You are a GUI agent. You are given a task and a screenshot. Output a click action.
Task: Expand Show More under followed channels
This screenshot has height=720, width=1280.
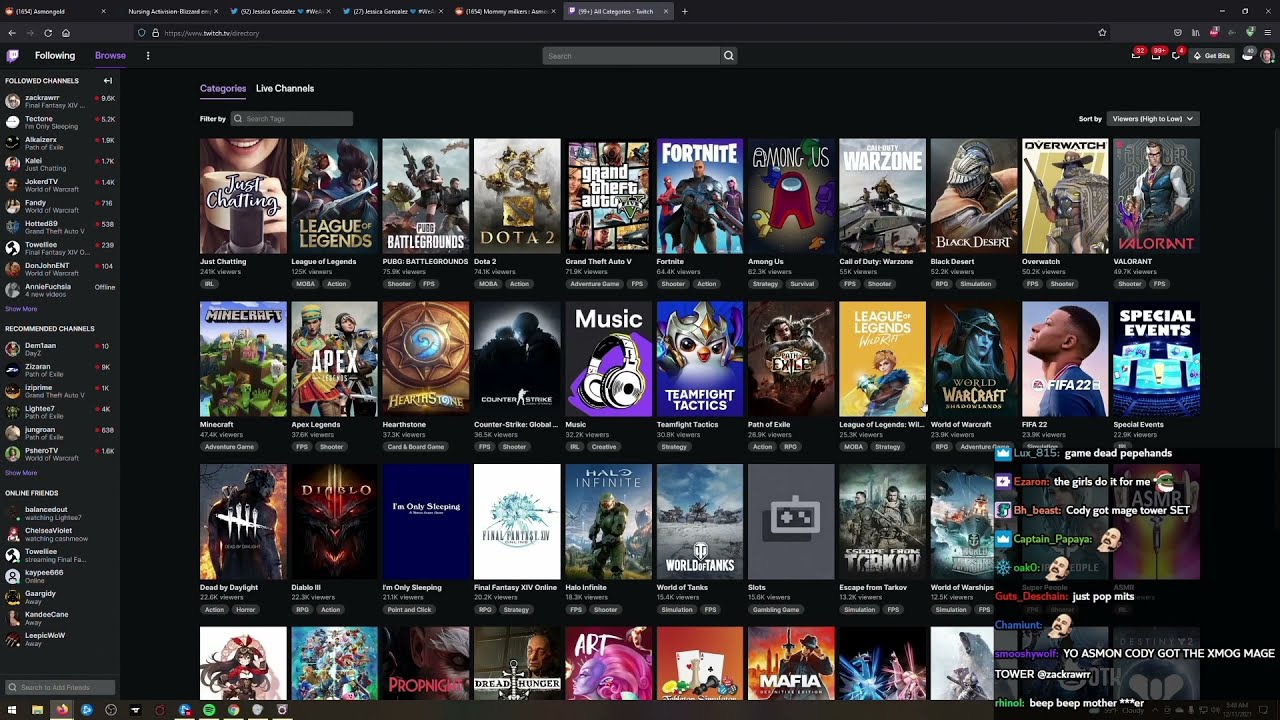[x=21, y=309]
